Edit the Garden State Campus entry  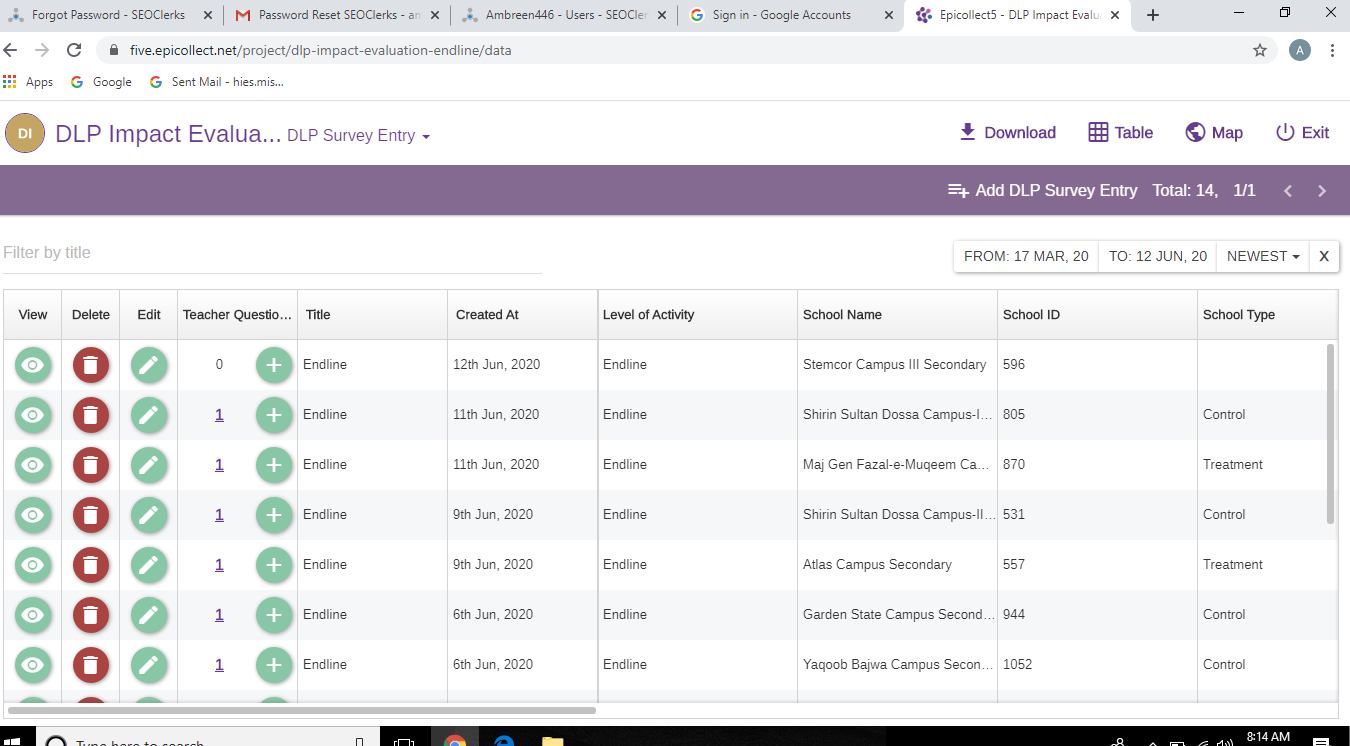tap(149, 615)
